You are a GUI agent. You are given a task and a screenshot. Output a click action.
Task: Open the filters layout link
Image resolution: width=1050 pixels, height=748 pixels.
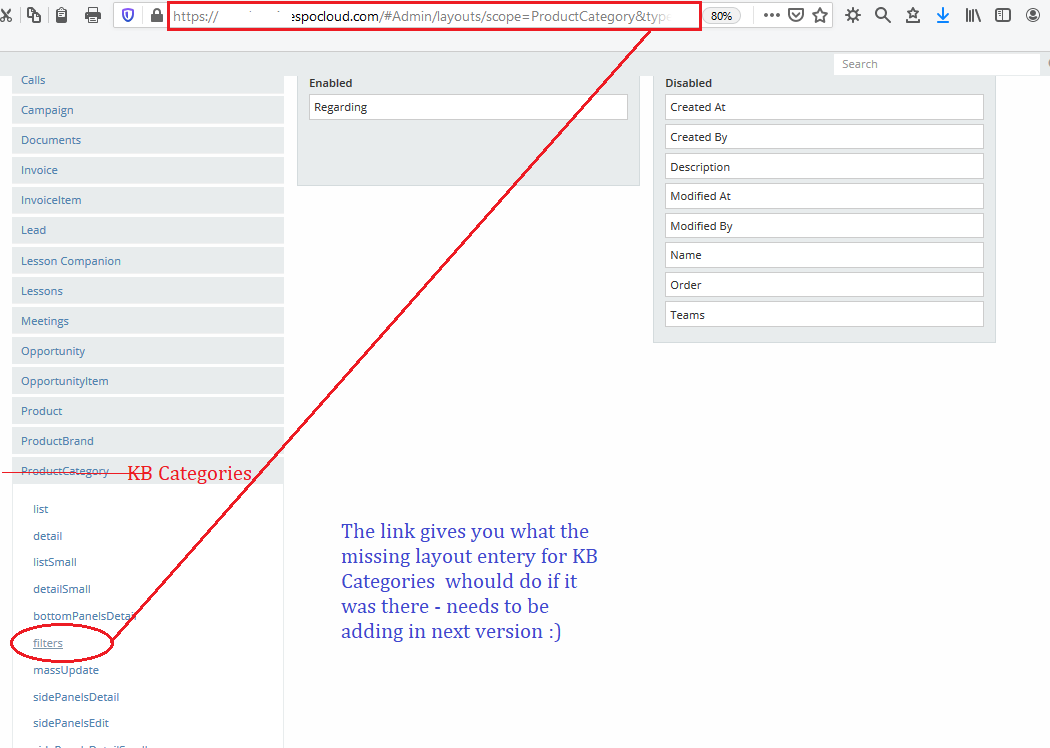pos(48,643)
